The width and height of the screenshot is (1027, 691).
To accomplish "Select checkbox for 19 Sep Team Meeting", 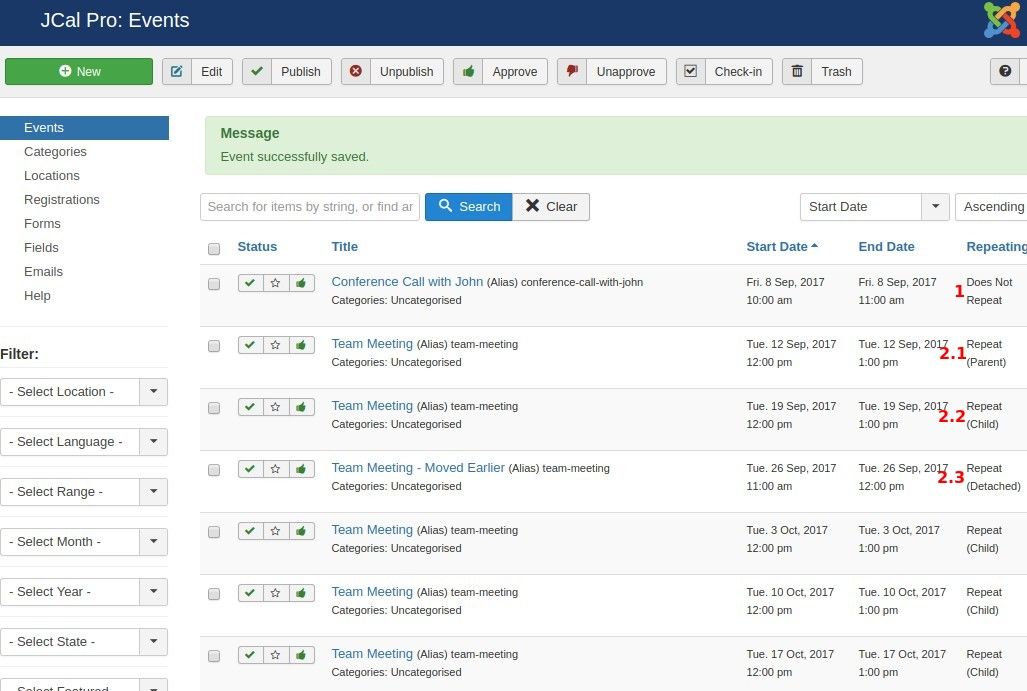I will [214, 408].
